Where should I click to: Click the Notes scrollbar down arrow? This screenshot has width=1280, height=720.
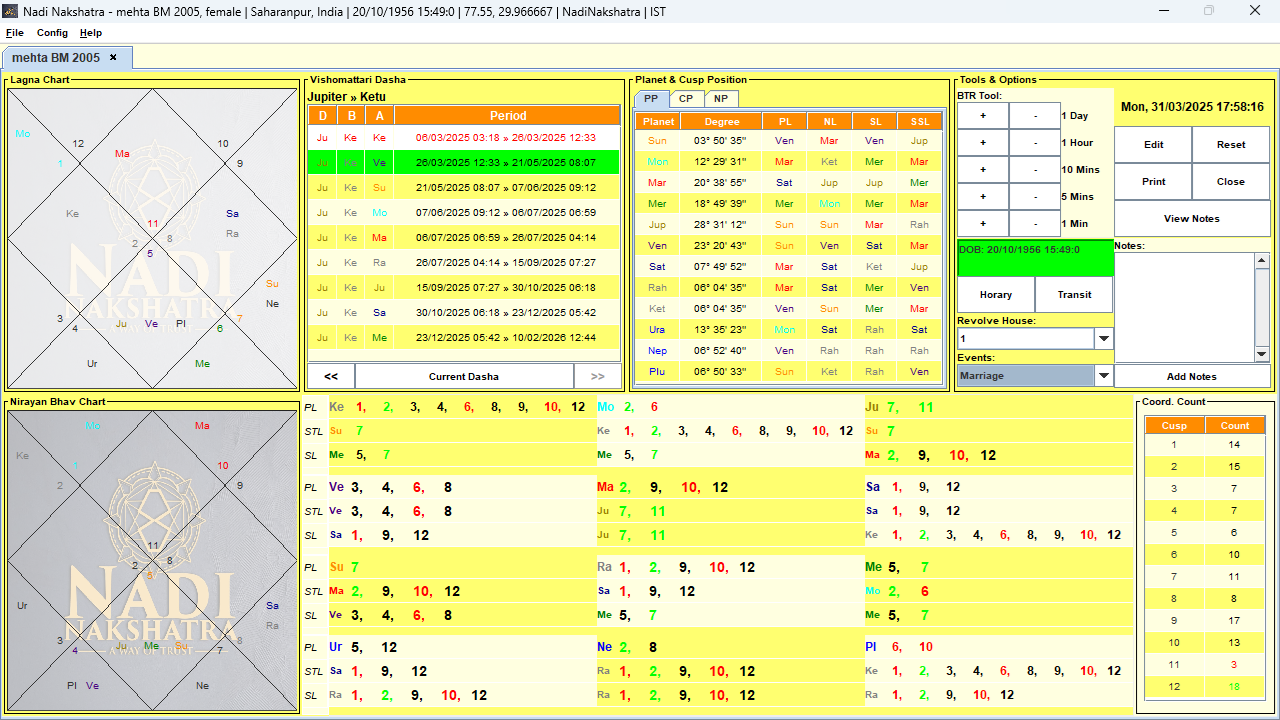(x=1262, y=354)
